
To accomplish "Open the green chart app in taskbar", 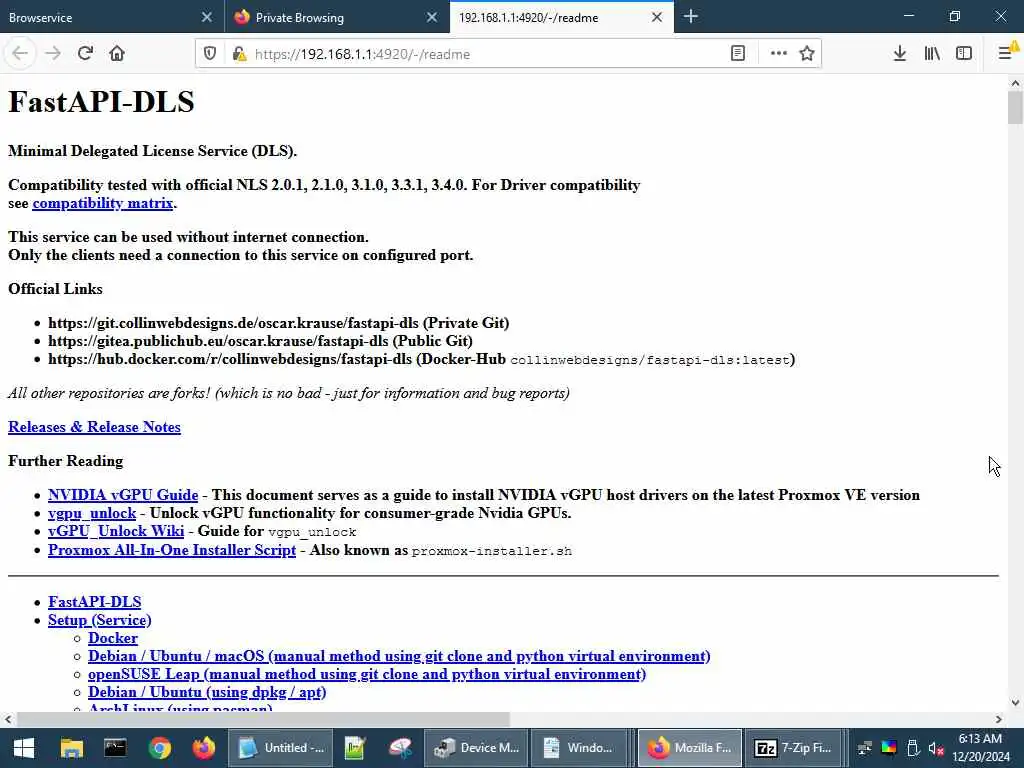I will click(x=355, y=748).
